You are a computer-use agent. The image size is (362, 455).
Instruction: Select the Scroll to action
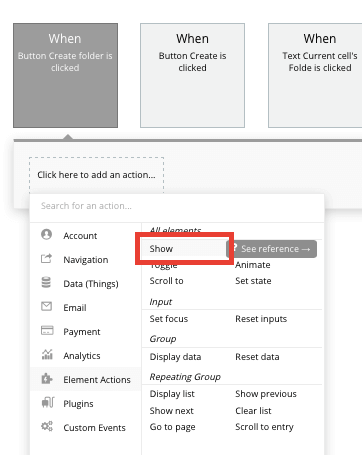pos(166,281)
